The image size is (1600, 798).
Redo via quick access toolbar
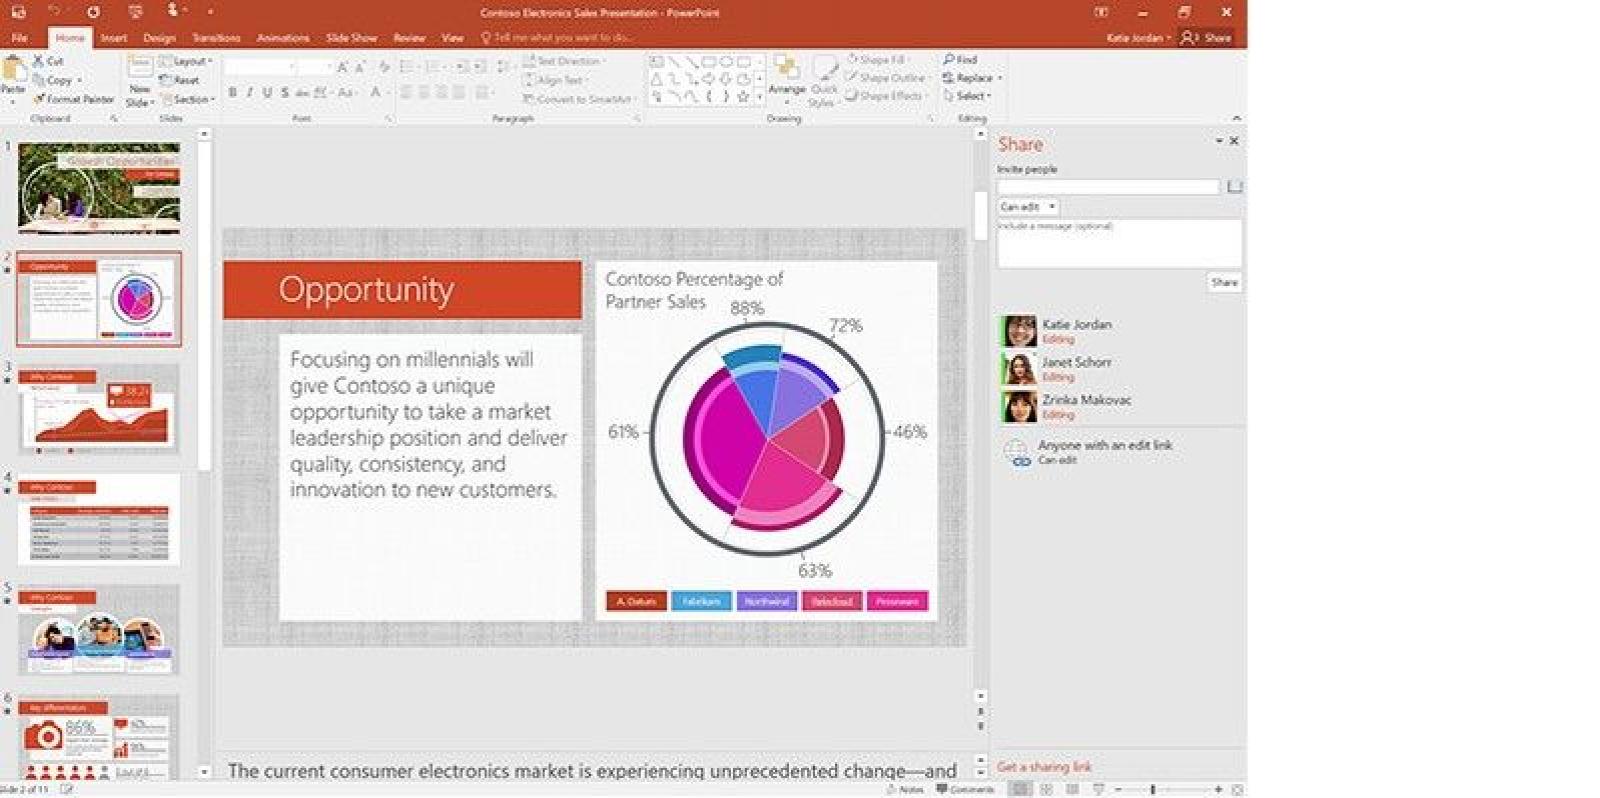click(93, 12)
